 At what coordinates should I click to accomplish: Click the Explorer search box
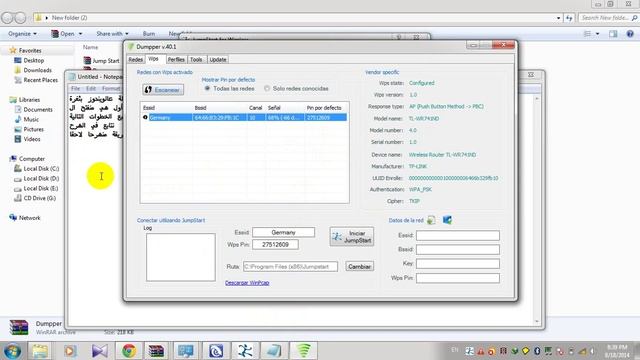[608, 18]
